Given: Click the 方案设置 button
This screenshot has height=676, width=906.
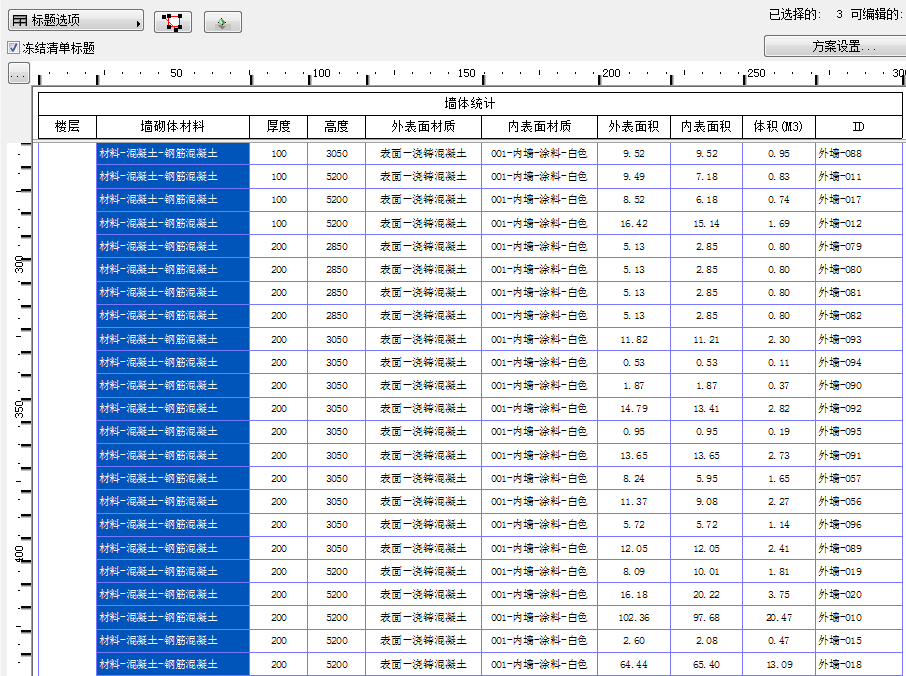Looking at the screenshot, I should tap(834, 46).
